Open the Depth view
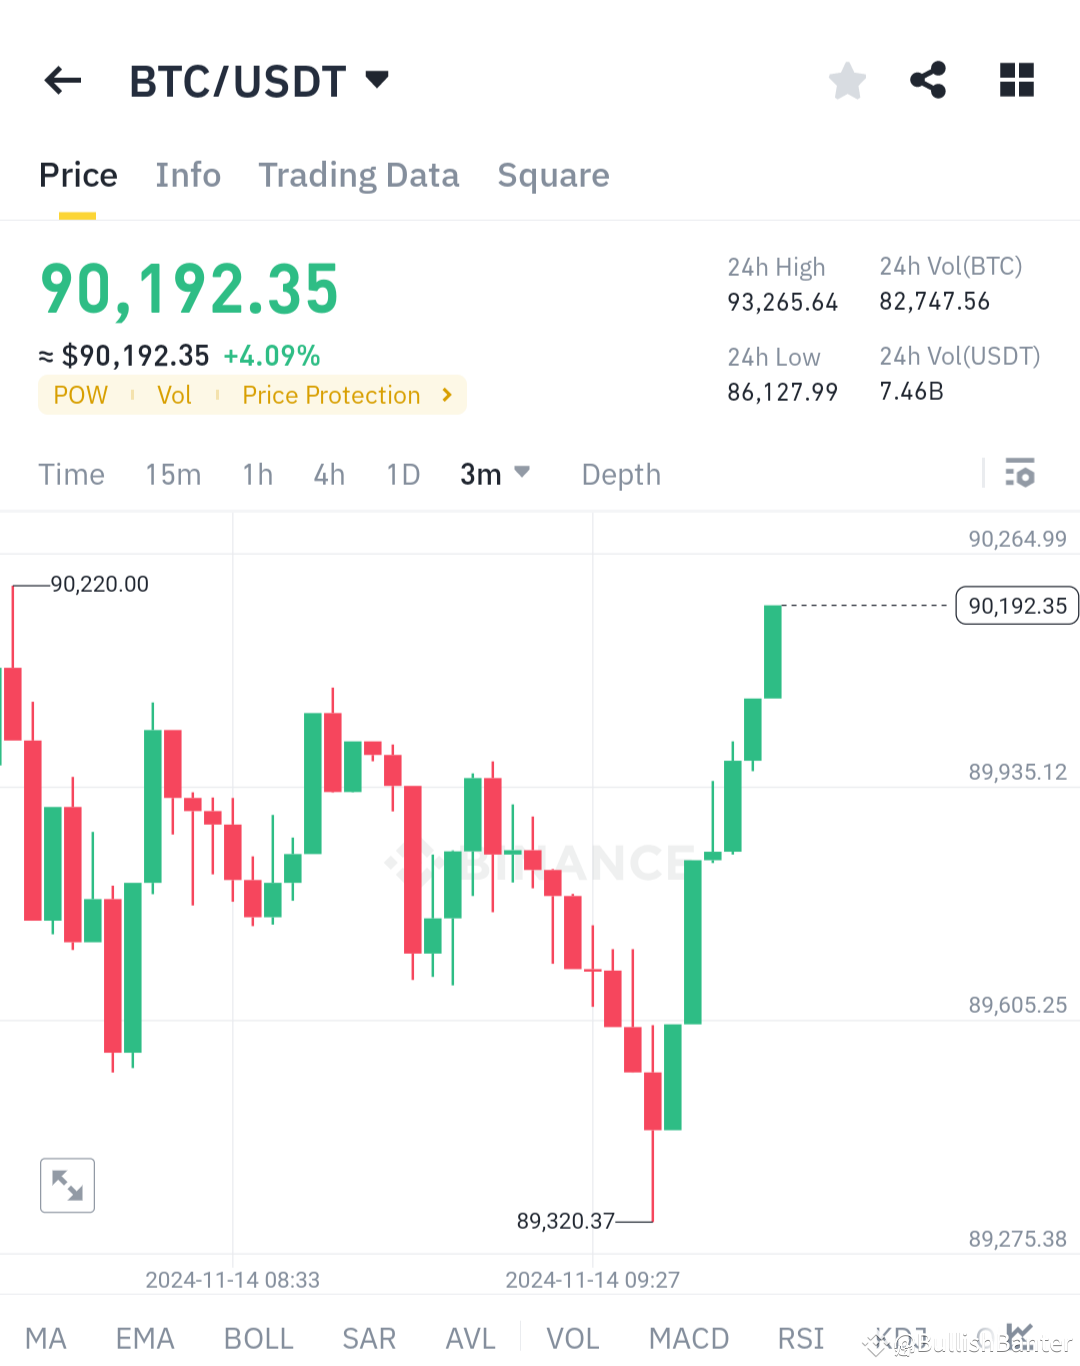1080x1366 pixels. [x=620, y=474]
